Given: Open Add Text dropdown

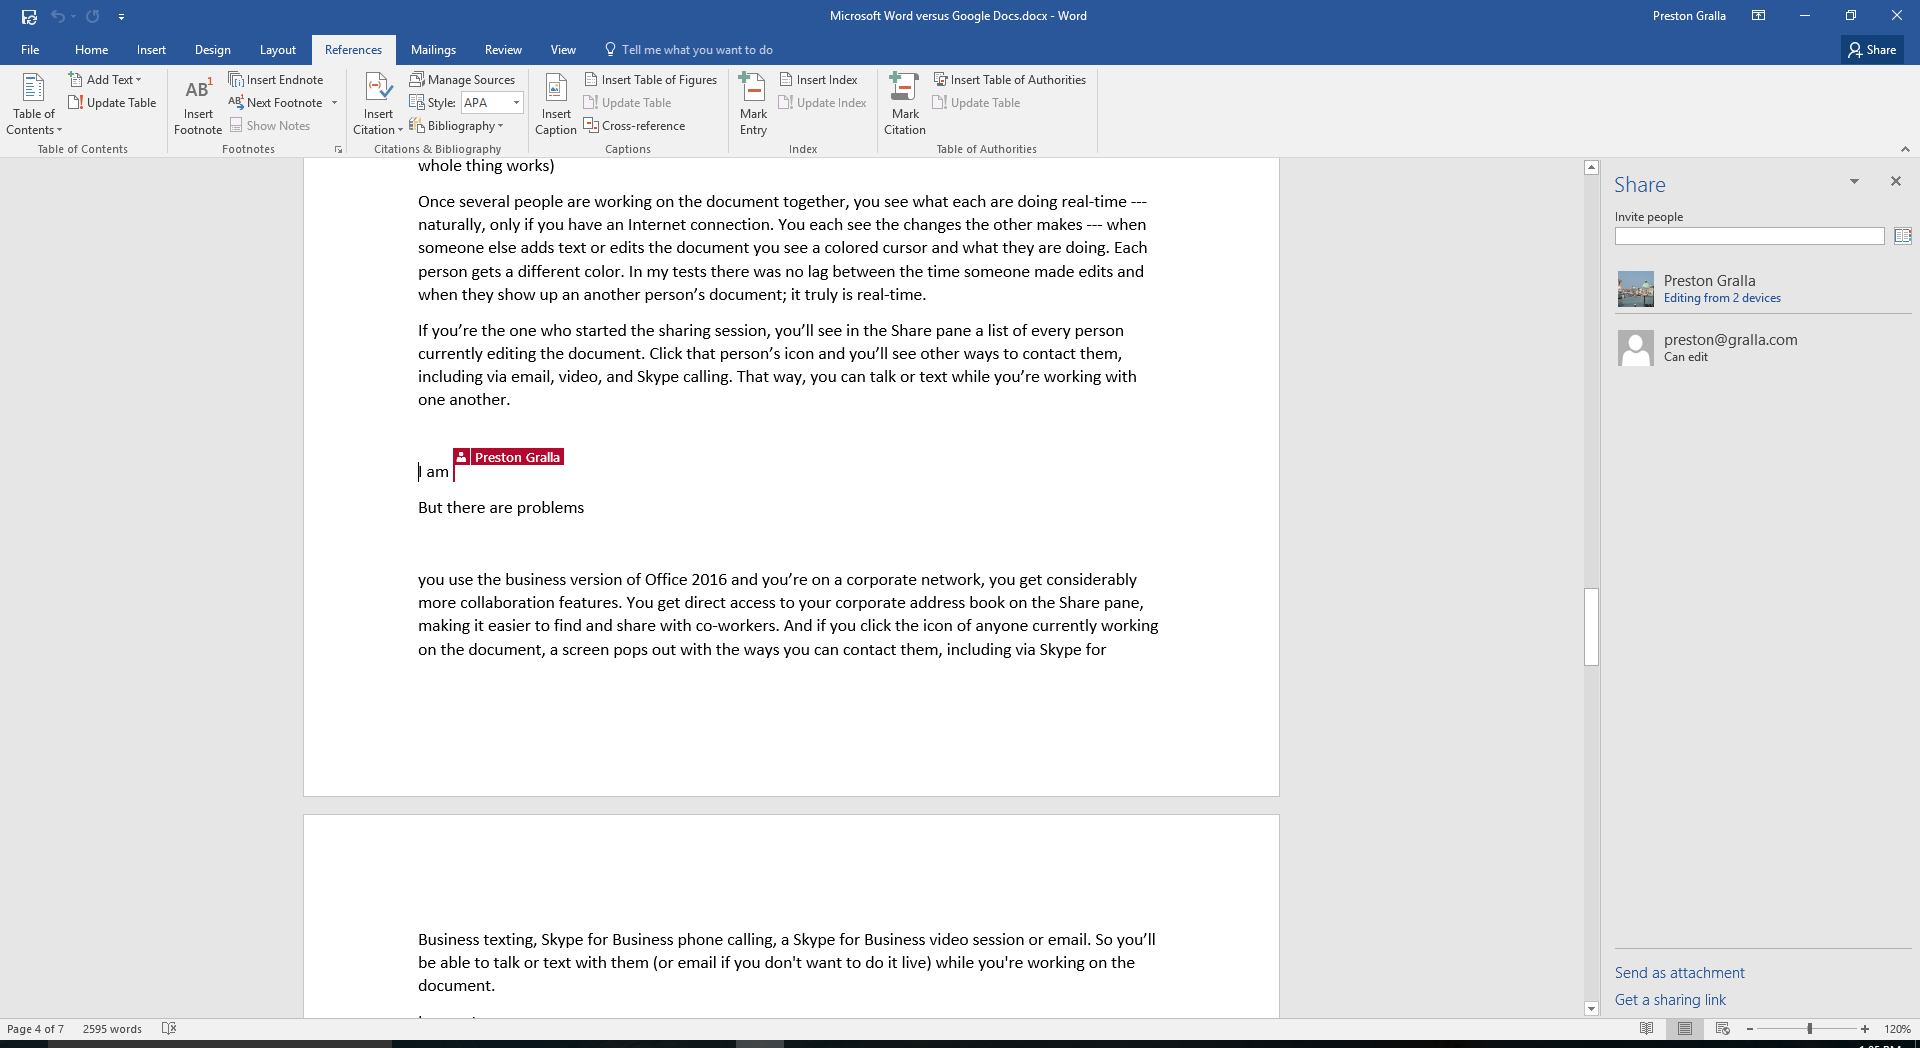Looking at the screenshot, I should click(x=106, y=79).
